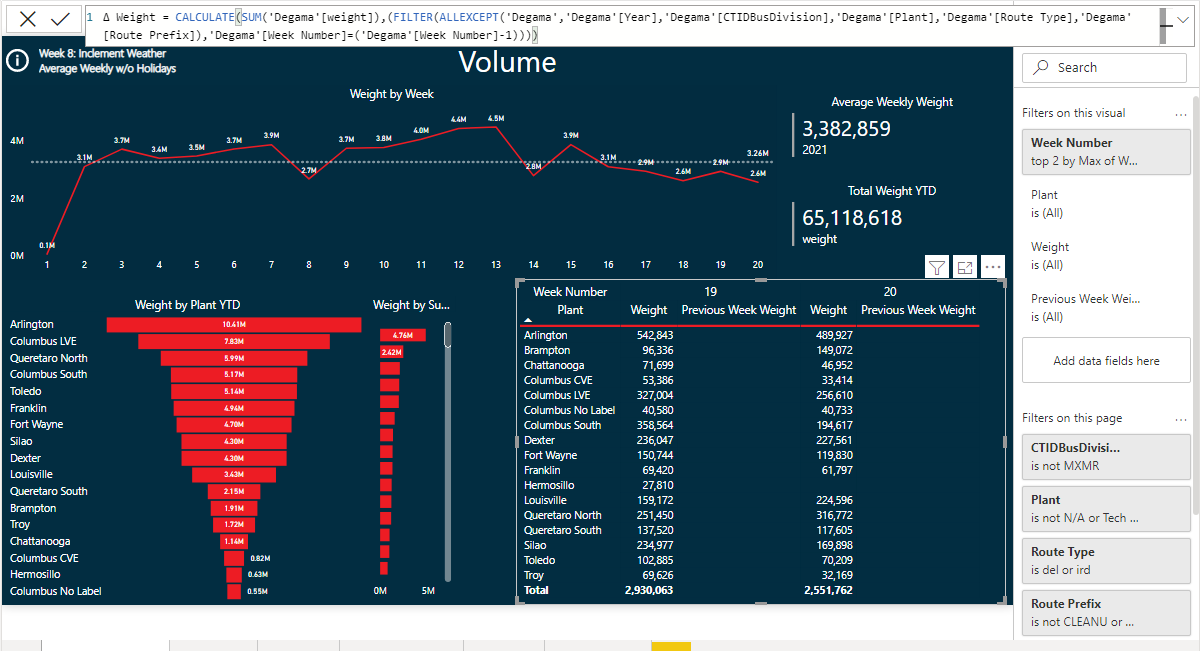Screen dimensions: 1200x651
Task: Click the filter icon in the table visual header
Action: coord(937,267)
